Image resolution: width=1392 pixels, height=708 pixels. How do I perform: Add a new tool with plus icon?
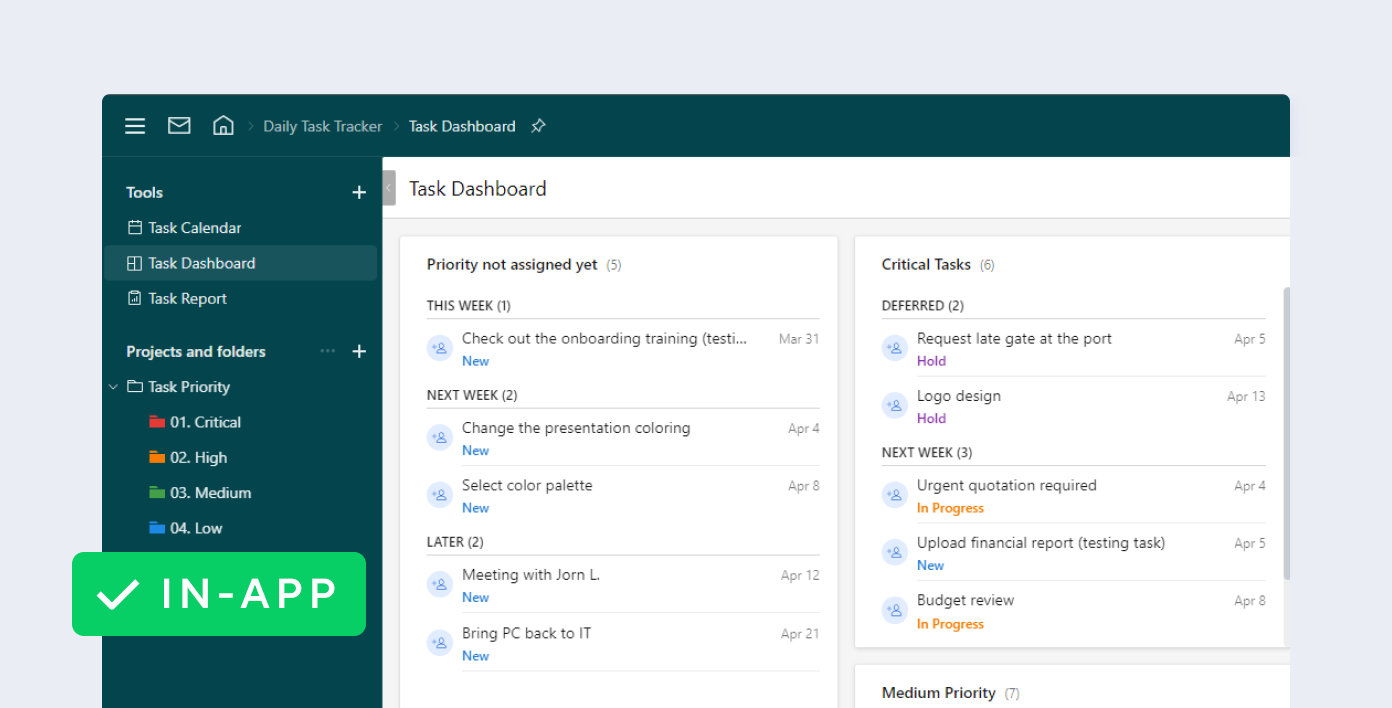[359, 193]
